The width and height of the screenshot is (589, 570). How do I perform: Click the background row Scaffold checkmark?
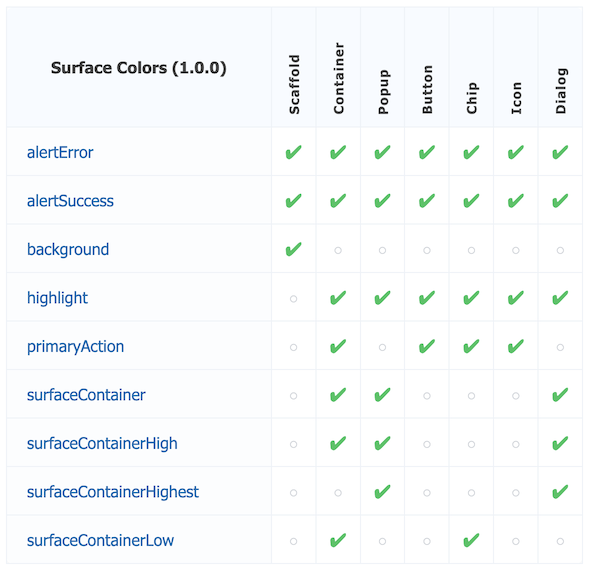293,249
